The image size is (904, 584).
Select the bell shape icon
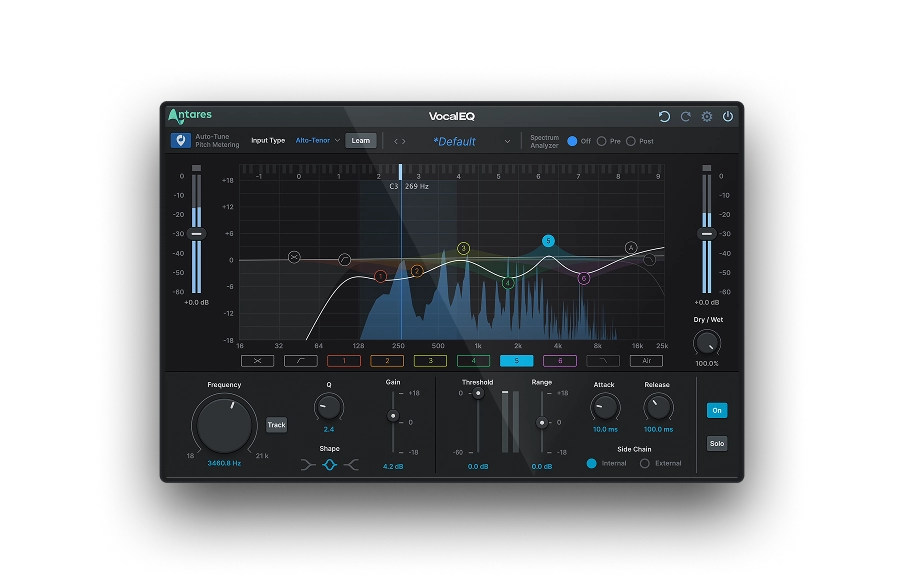pos(329,465)
